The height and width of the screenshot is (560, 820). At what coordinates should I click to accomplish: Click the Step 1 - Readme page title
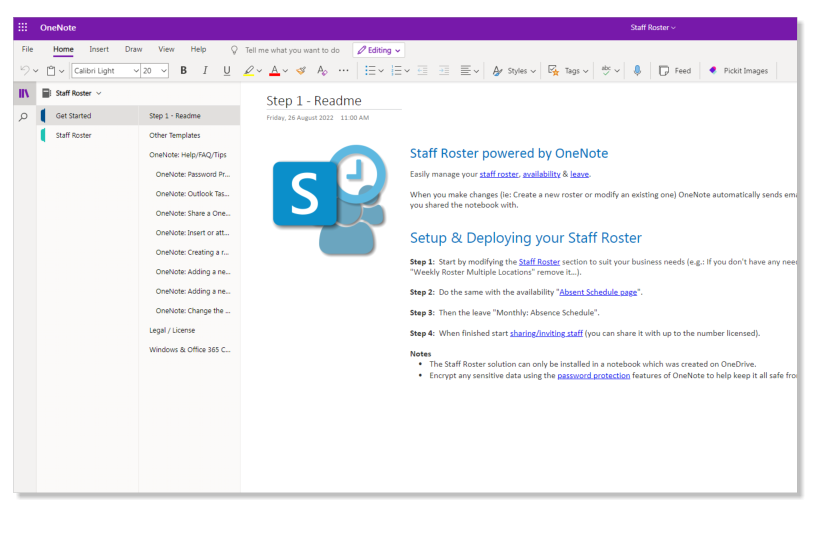314,100
